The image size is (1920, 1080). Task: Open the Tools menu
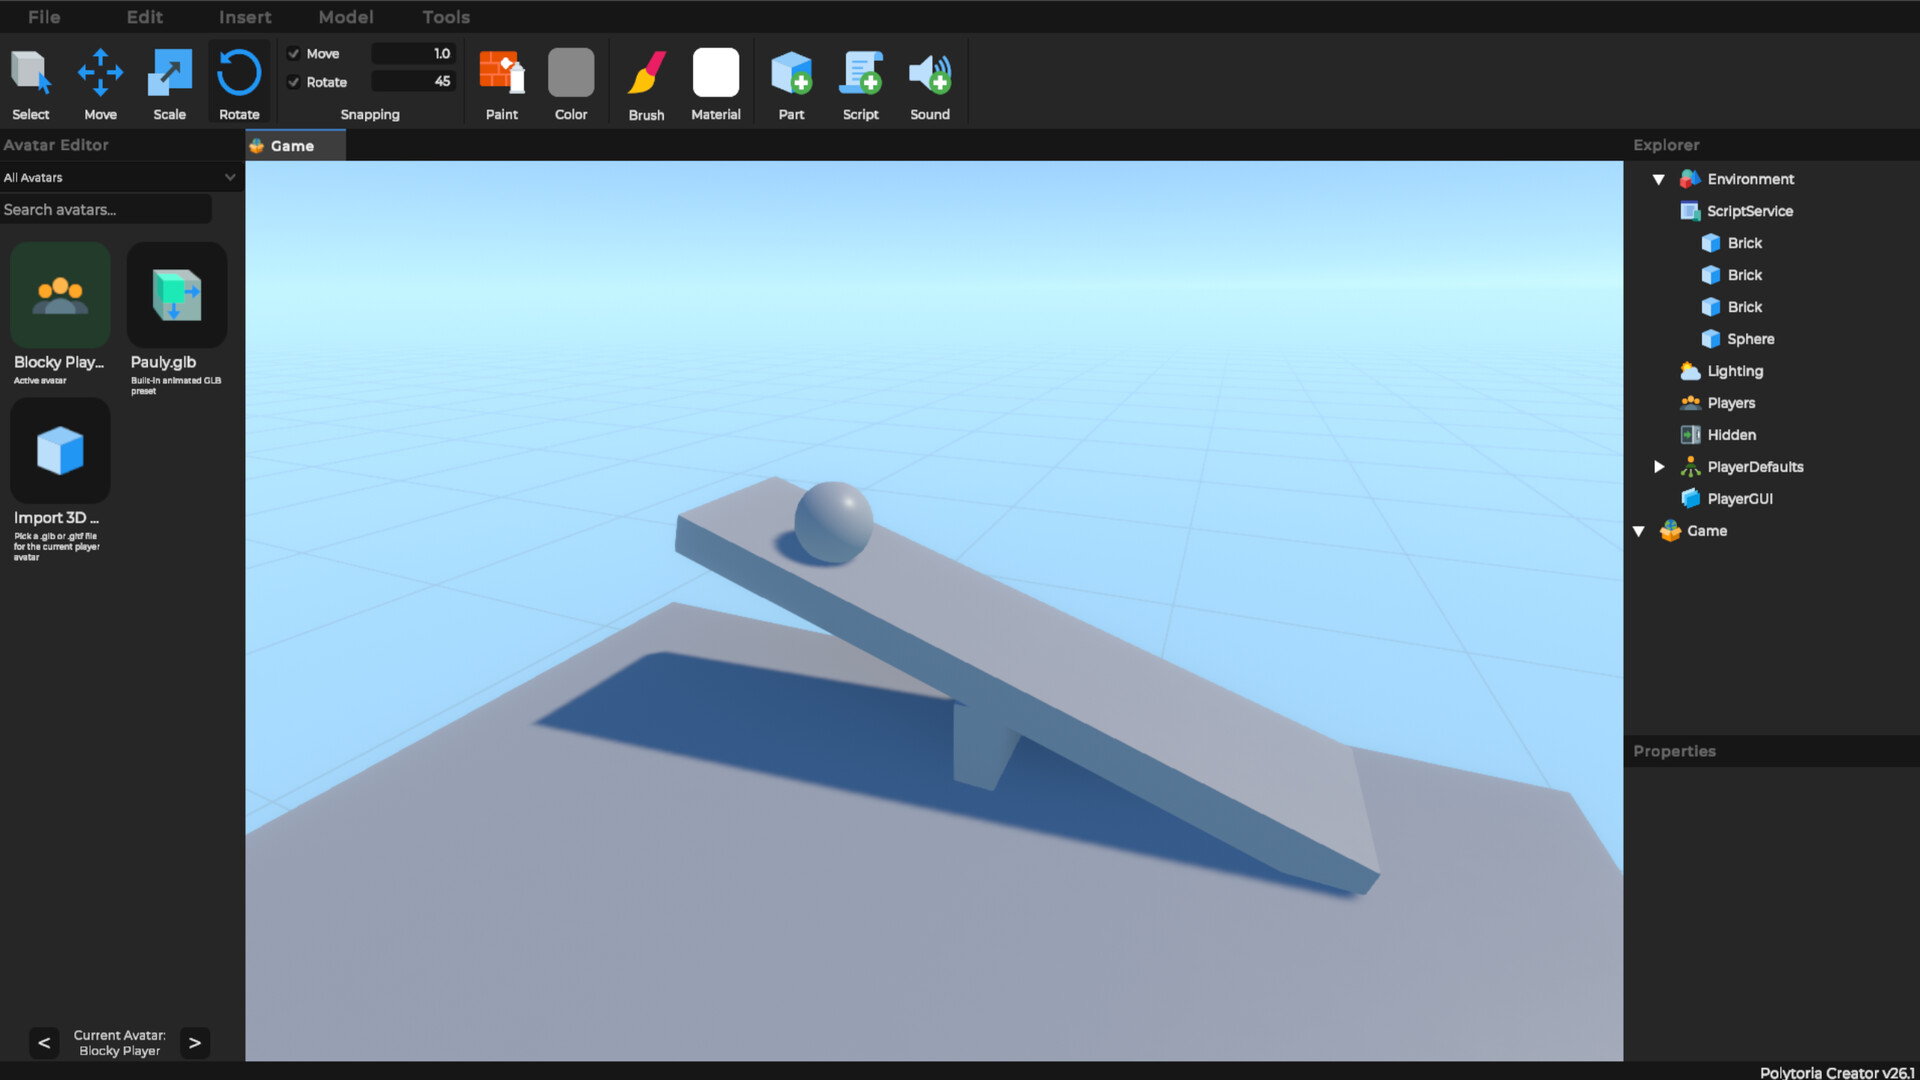point(445,17)
